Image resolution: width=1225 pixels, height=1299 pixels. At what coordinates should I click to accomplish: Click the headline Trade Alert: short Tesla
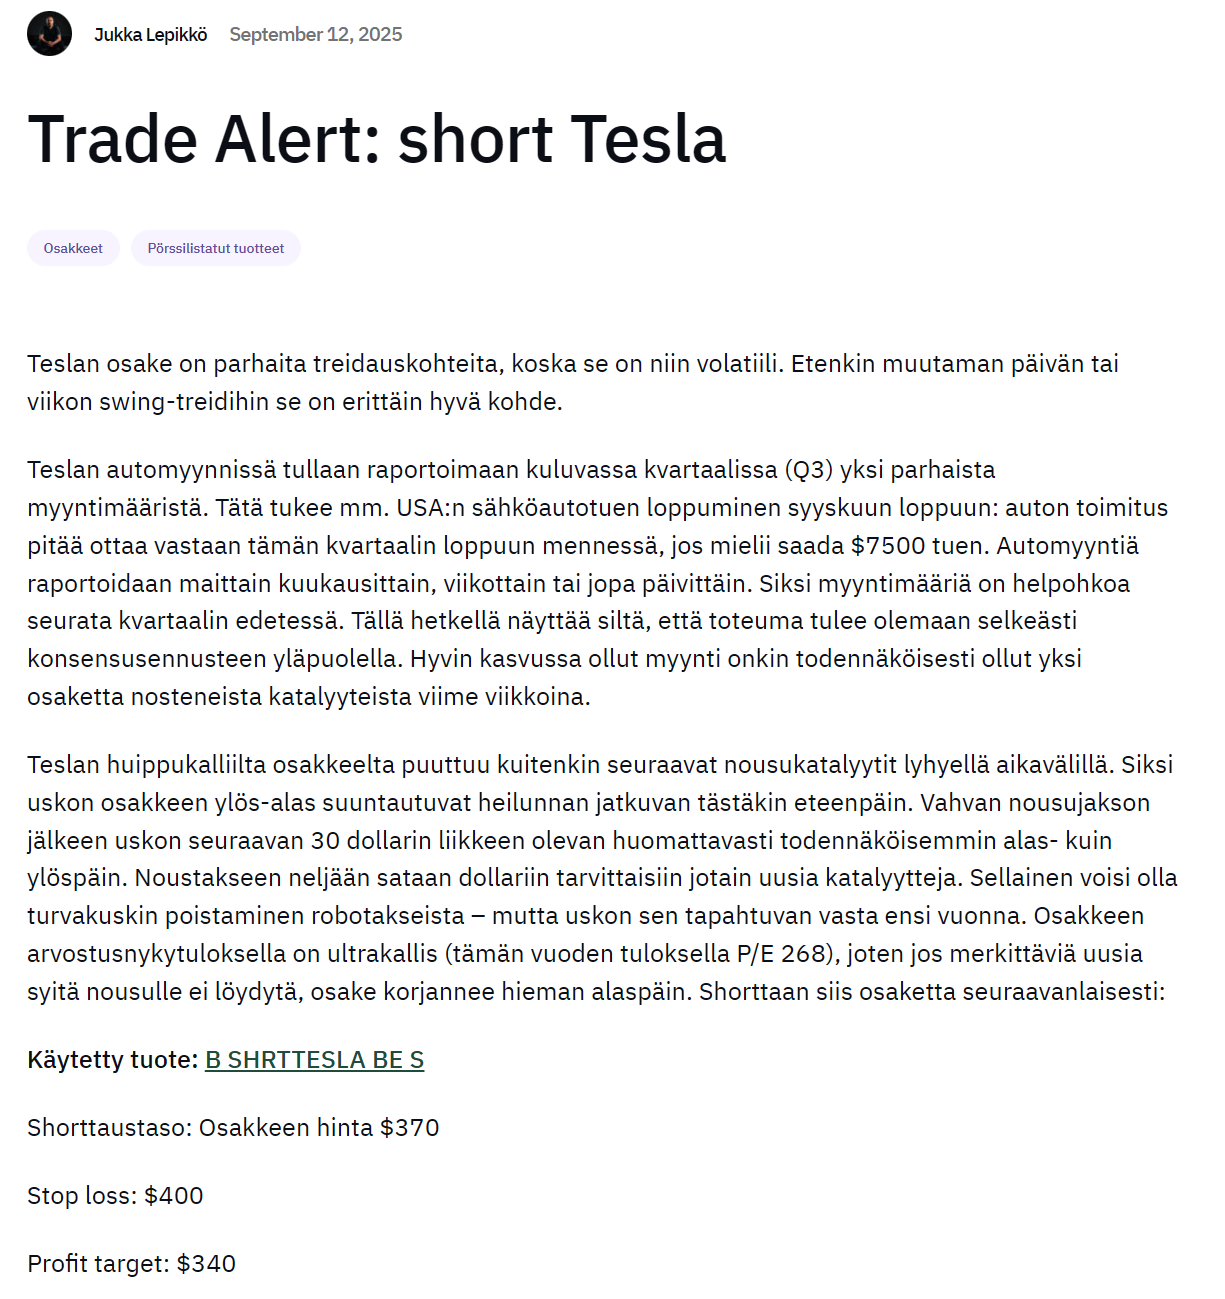[377, 139]
